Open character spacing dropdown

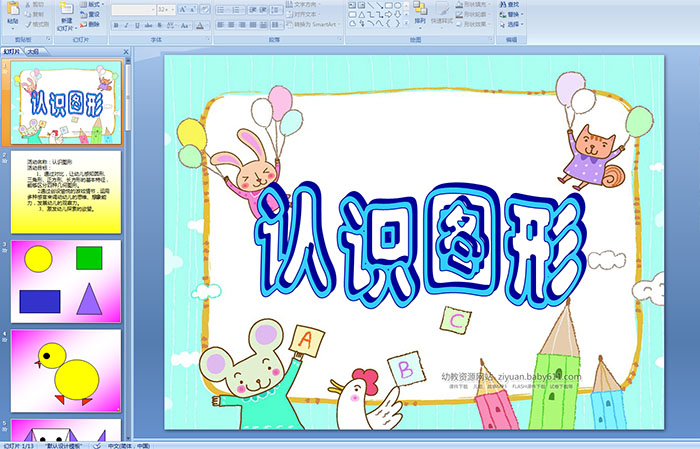[171, 25]
